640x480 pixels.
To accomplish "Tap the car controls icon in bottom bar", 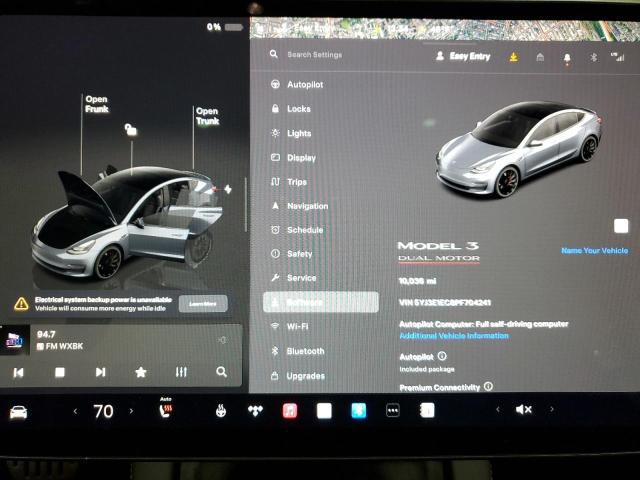I will (18, 412).
